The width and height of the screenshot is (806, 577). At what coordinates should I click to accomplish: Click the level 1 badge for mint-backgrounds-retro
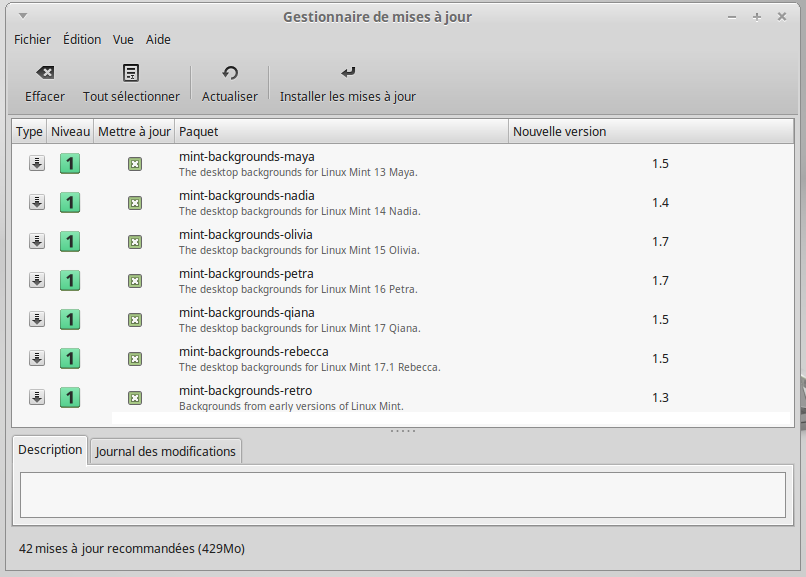70,398
